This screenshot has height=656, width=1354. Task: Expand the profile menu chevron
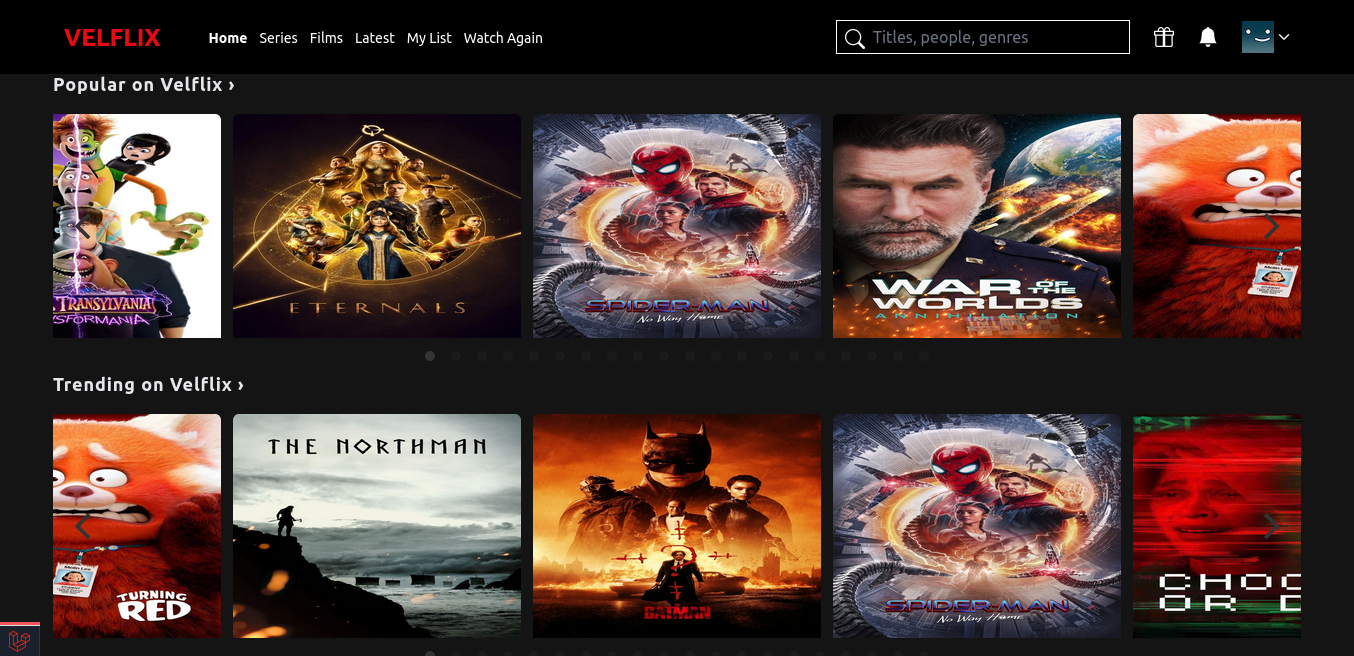pos(1284,37)
